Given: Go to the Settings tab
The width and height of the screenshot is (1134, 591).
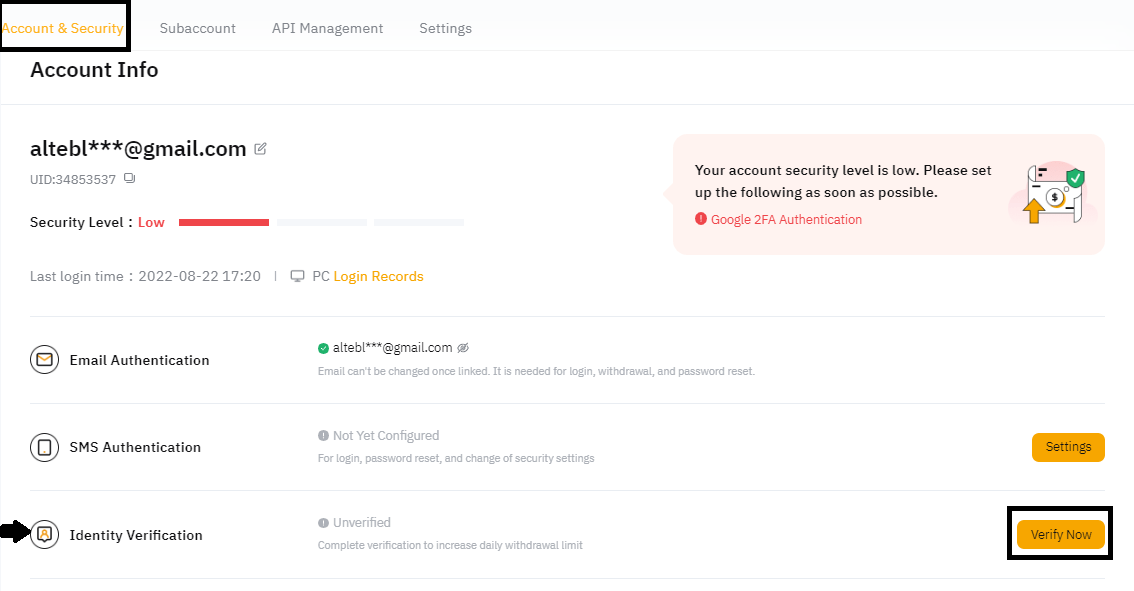Looking at the screenshot, I should (x=446, y=28).
